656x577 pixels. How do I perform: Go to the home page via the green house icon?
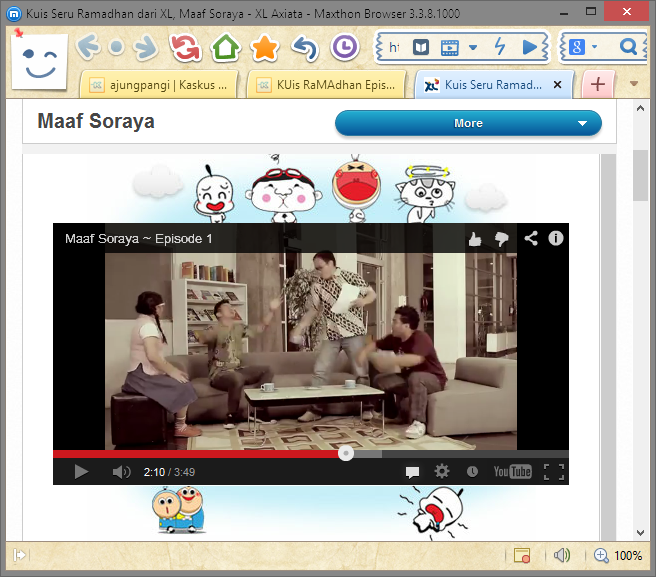click(225, 47)
